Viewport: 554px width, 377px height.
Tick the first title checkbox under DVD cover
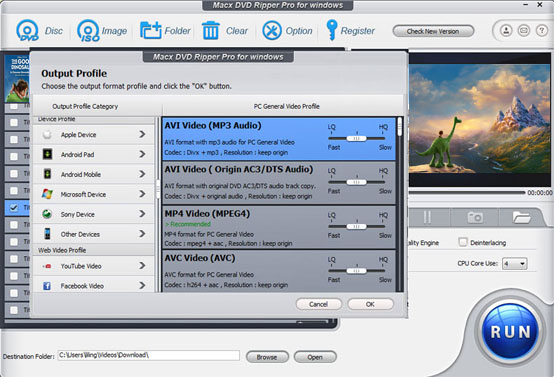tap(14, 105)
